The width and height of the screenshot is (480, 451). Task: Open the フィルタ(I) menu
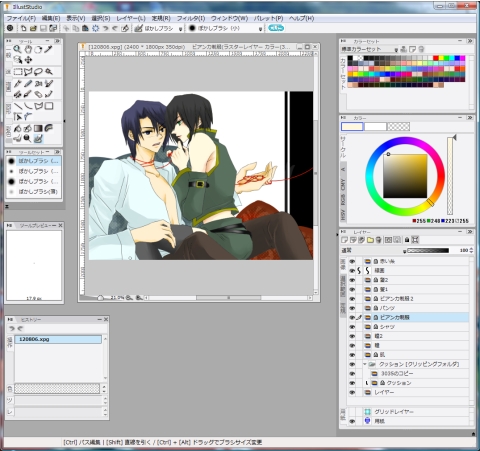point(191,18)
